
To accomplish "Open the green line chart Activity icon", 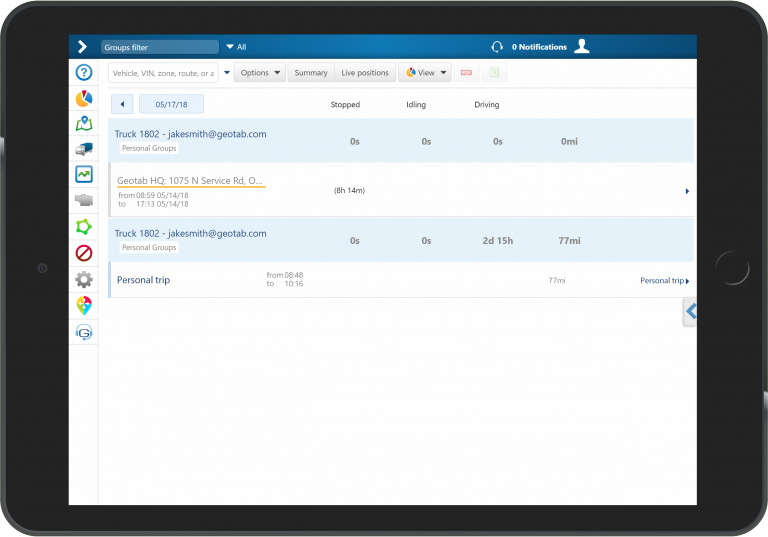I will 84,174.
